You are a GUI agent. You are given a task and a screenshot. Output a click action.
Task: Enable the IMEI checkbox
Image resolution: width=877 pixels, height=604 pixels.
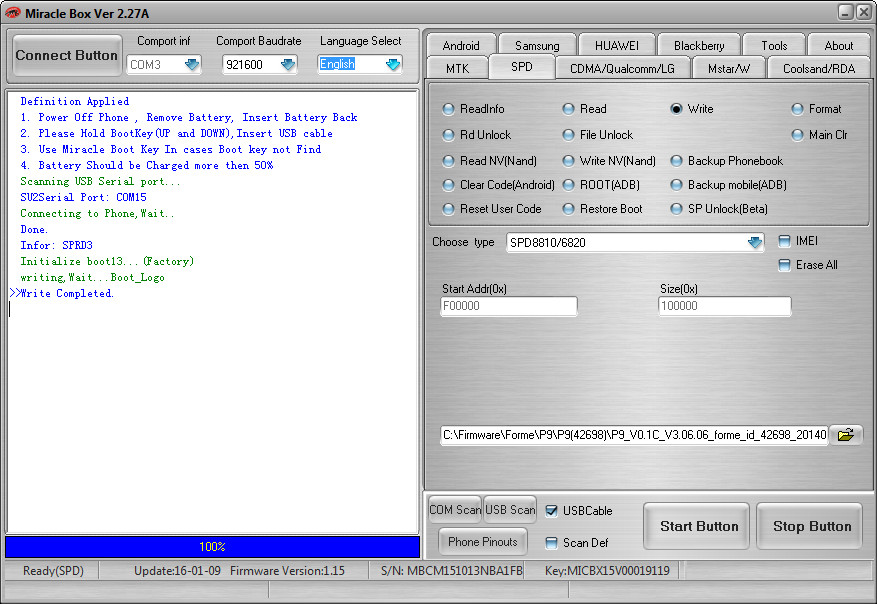tap(785, 241)
